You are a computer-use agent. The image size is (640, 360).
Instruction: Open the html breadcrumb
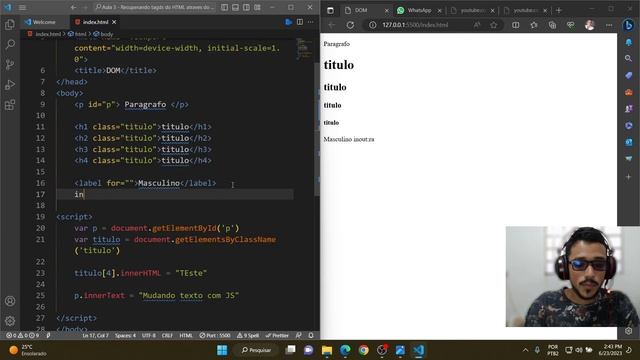(78, 34)
